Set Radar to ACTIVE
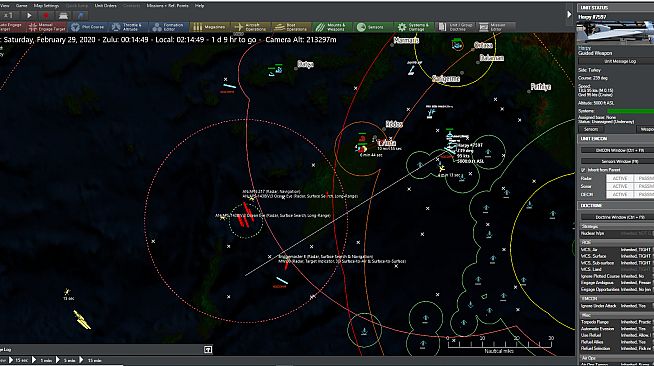Image resolution: width=654 pixels, height=366 pixels. (x=619, y=178)
